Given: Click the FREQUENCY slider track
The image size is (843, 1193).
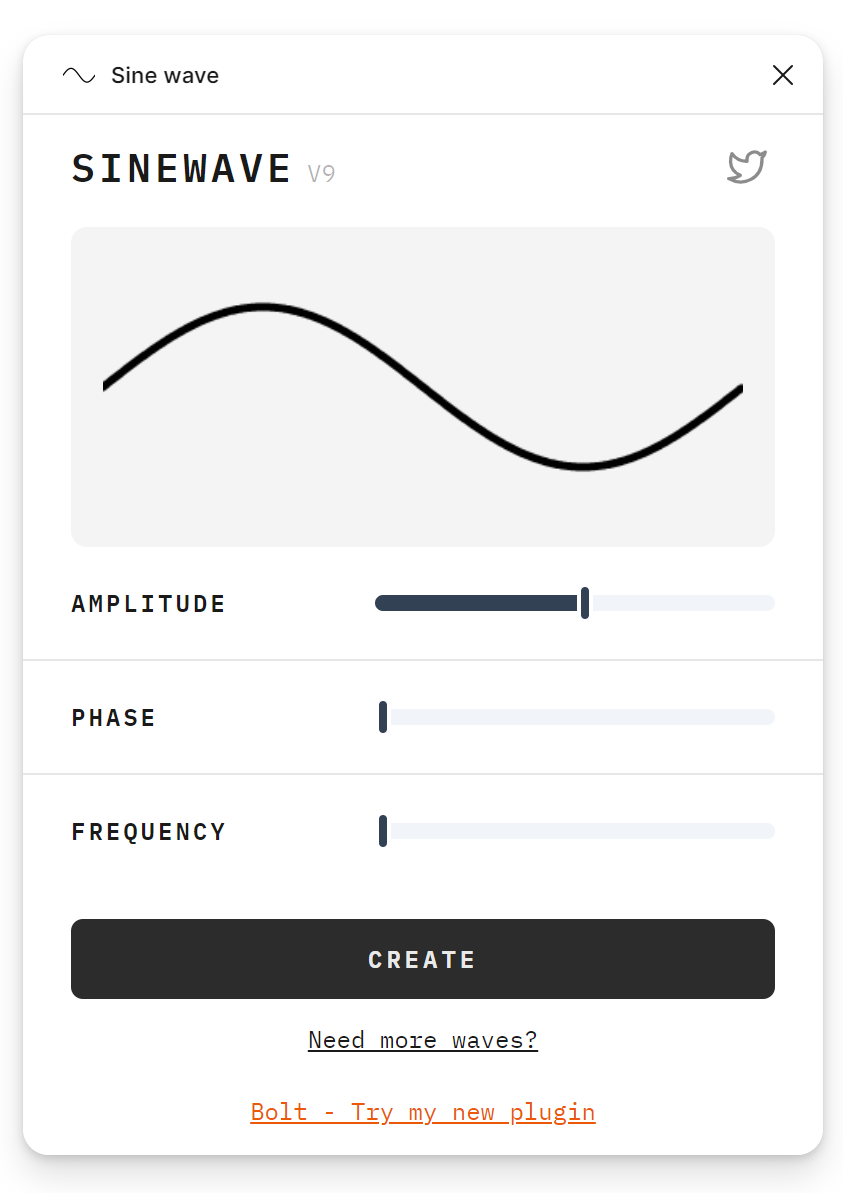Looking at the screenshot, I should 575,831.
